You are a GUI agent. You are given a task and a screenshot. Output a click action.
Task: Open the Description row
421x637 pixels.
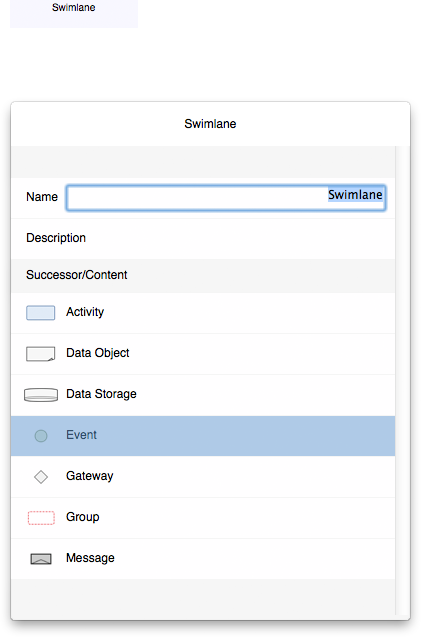(203, 238)
